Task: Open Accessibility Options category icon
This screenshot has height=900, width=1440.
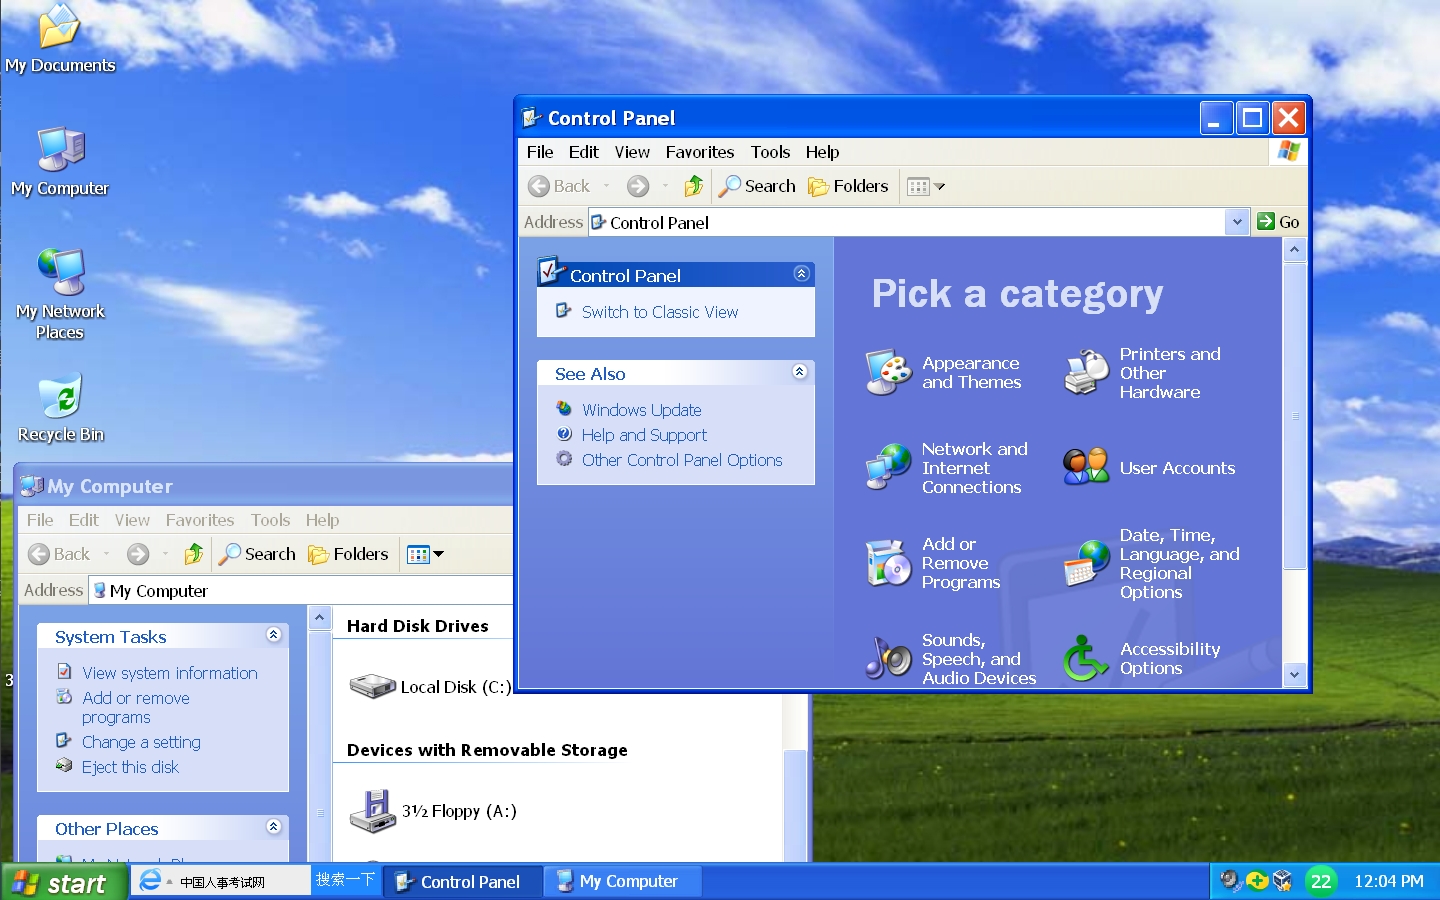Action: pos(1087,659)
